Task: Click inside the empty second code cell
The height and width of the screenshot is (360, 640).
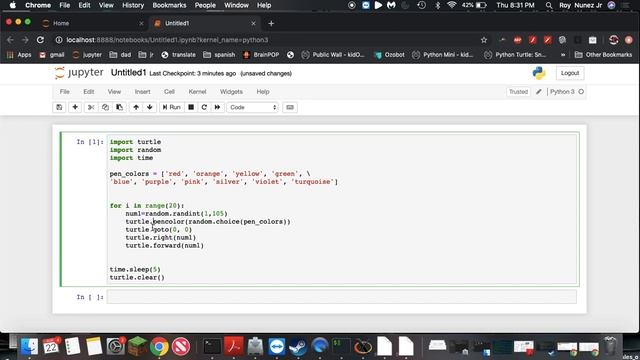Action: 342,297
